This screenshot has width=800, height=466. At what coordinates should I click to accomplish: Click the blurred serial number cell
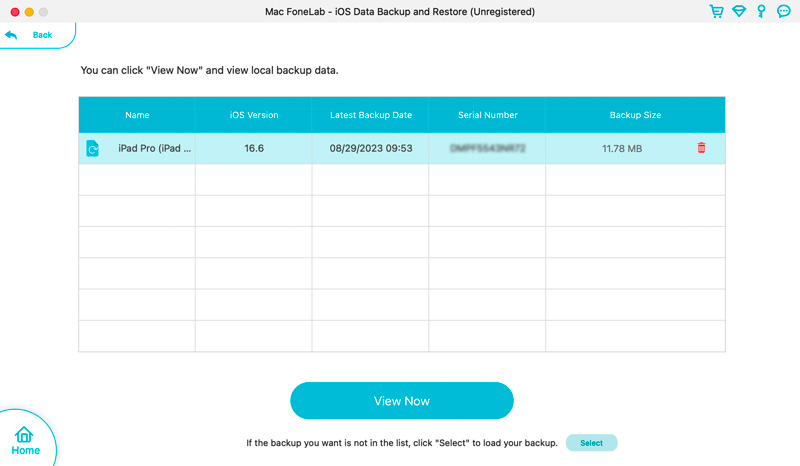[x=487, y=148]
